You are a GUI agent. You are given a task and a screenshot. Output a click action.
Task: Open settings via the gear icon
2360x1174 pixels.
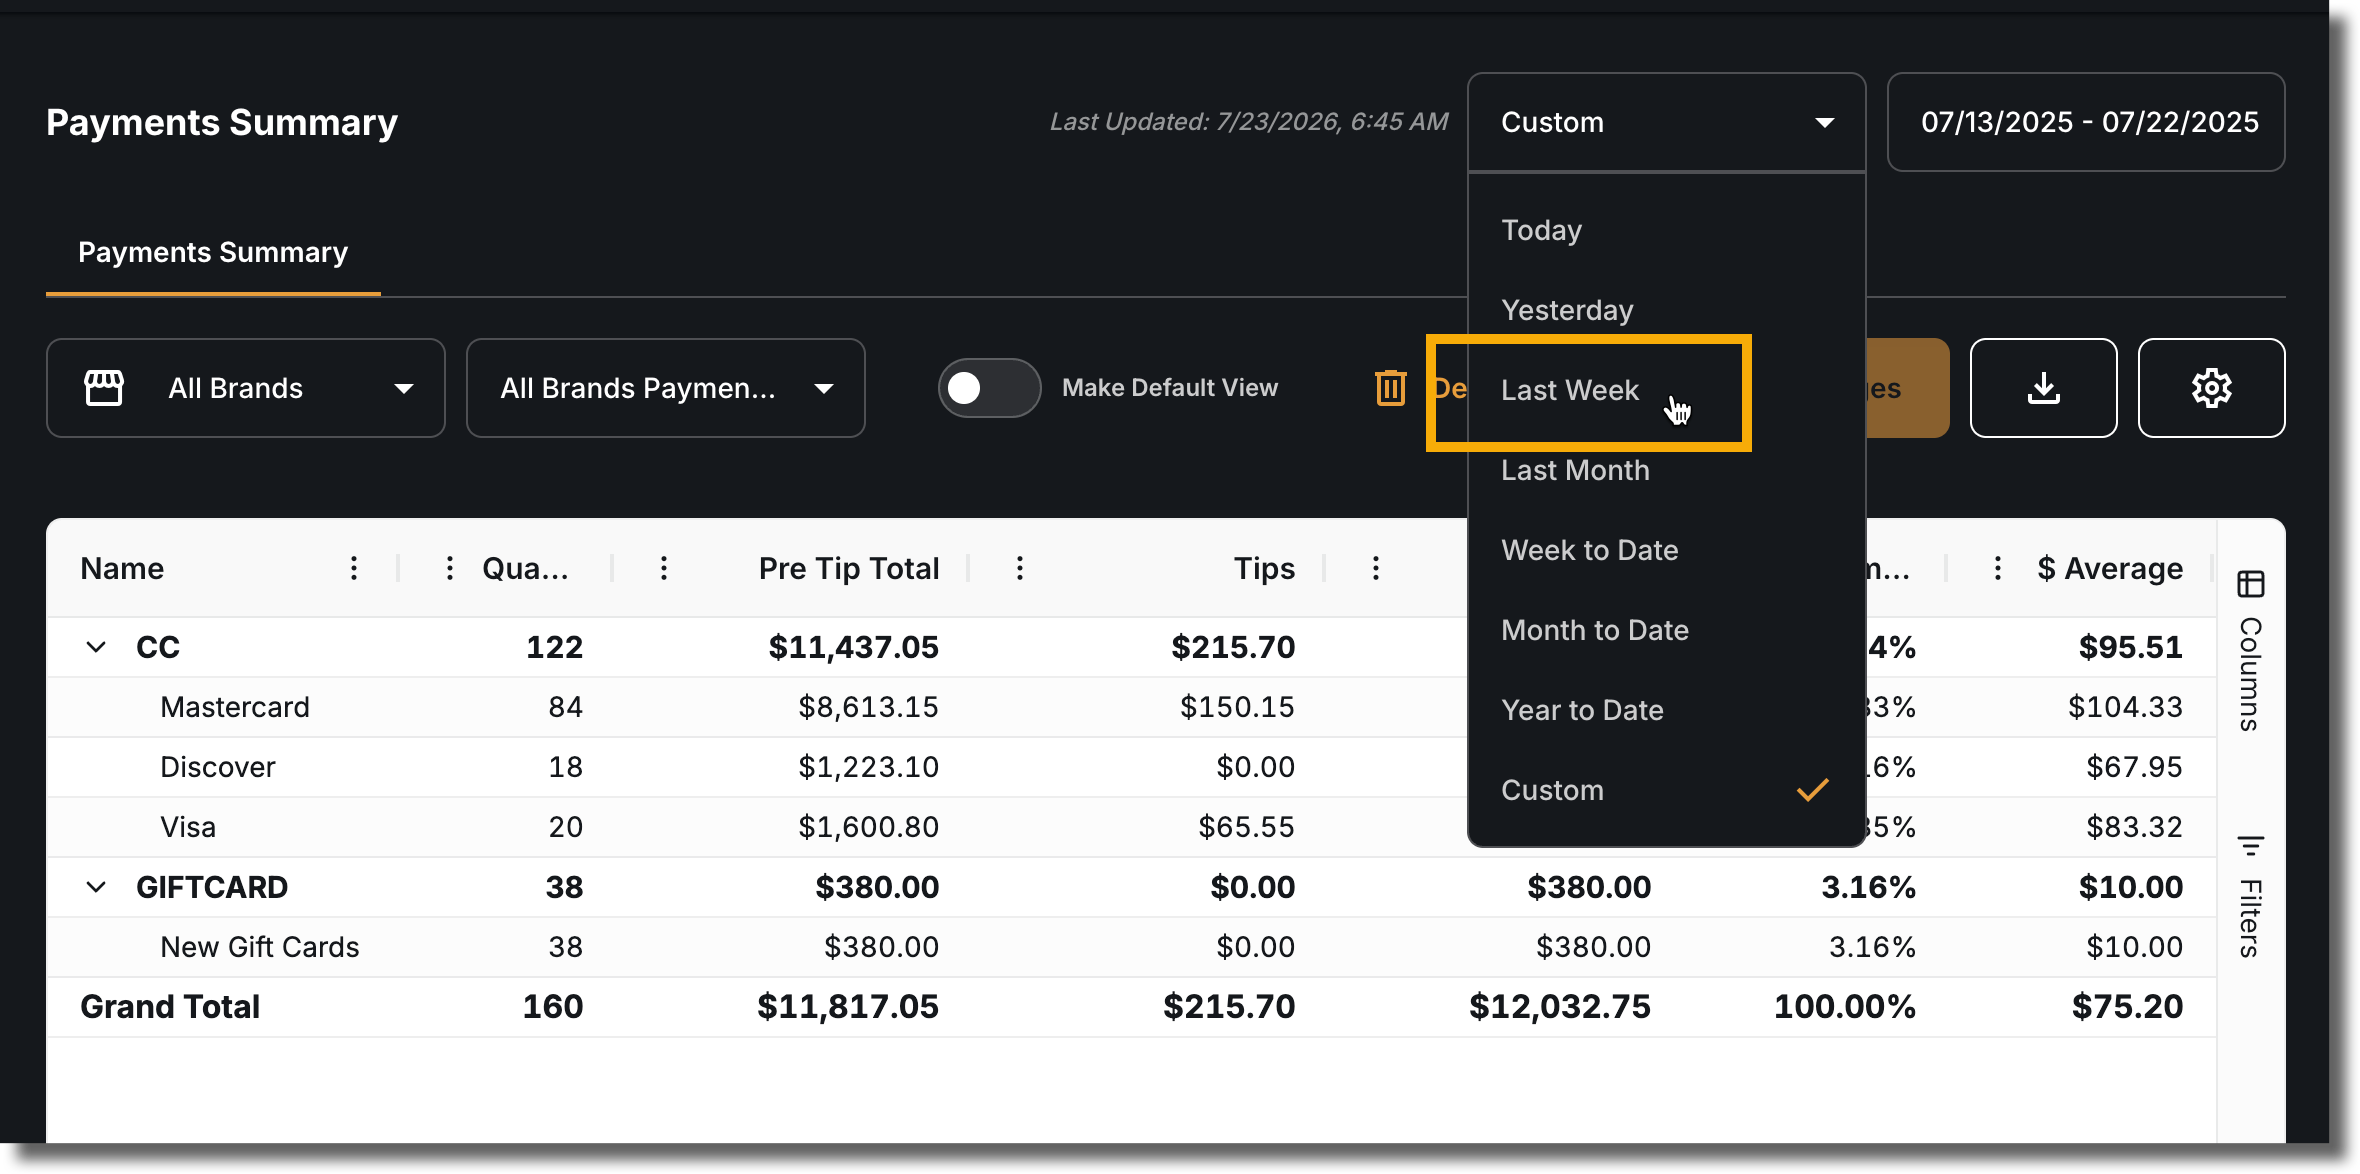(x=2211, y=388)
